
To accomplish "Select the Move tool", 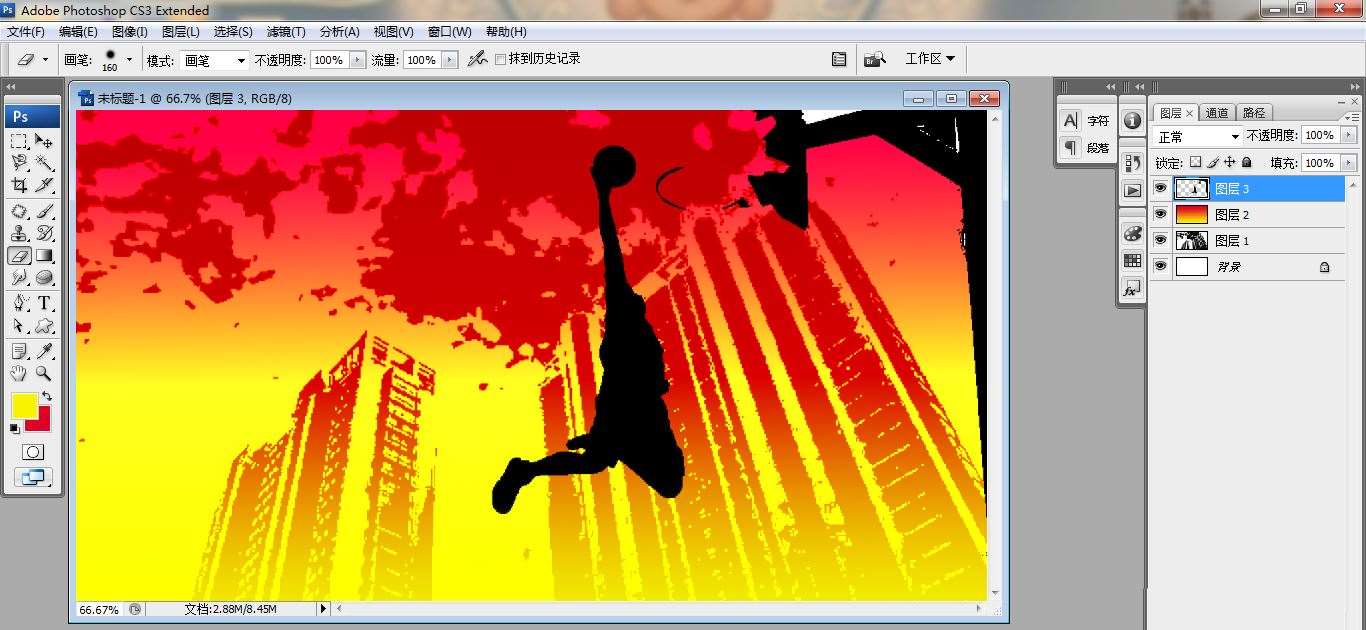I will click(44, 141).
